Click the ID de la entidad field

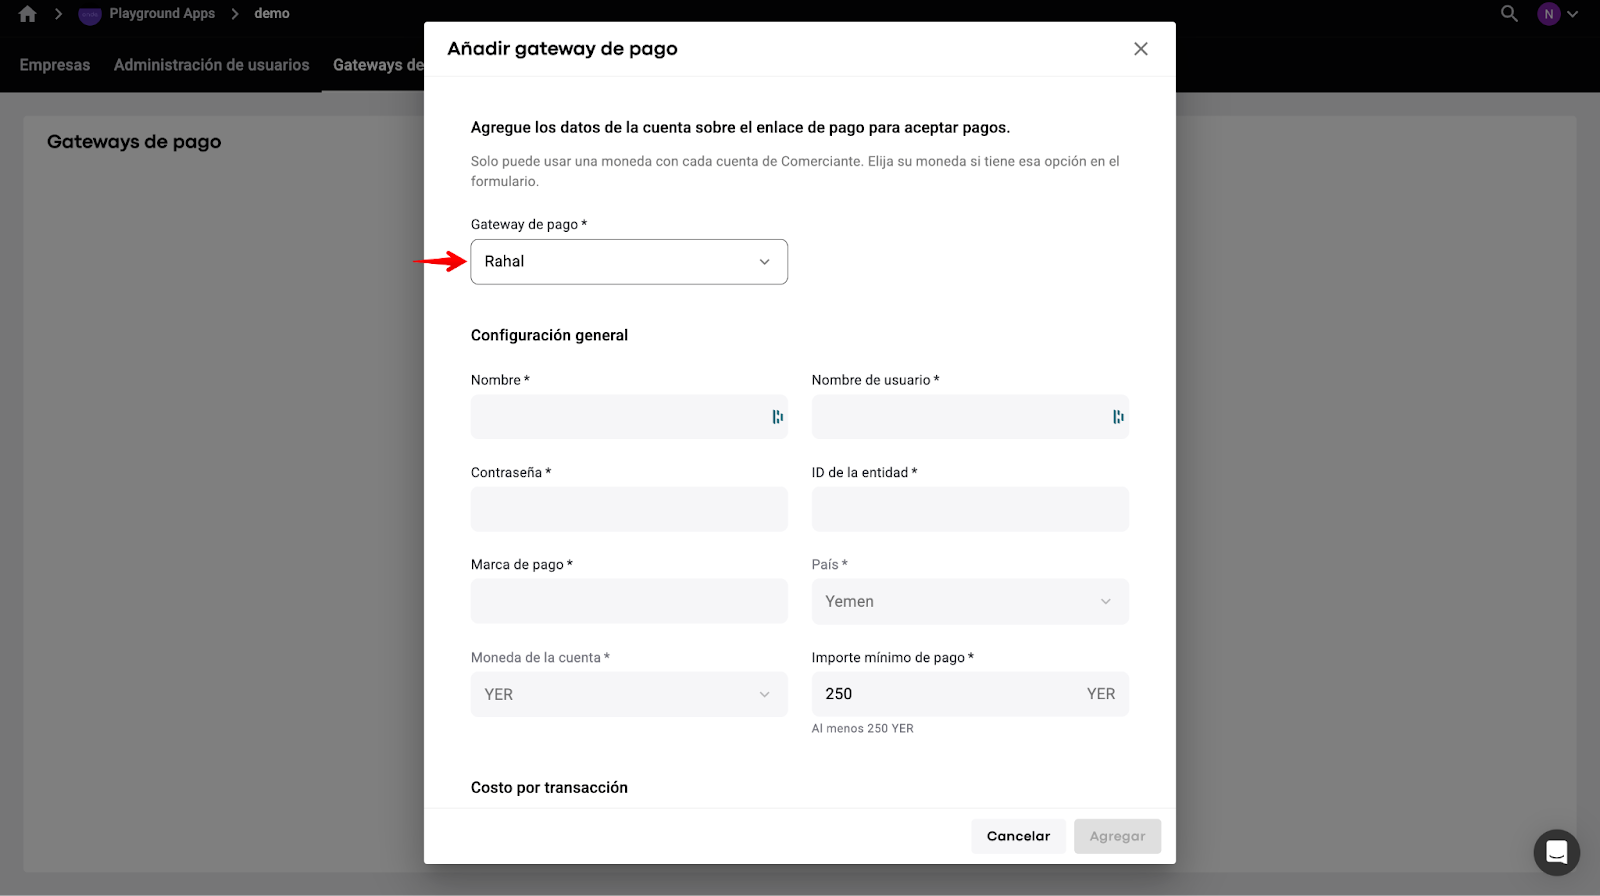click(x=969, y=510)
